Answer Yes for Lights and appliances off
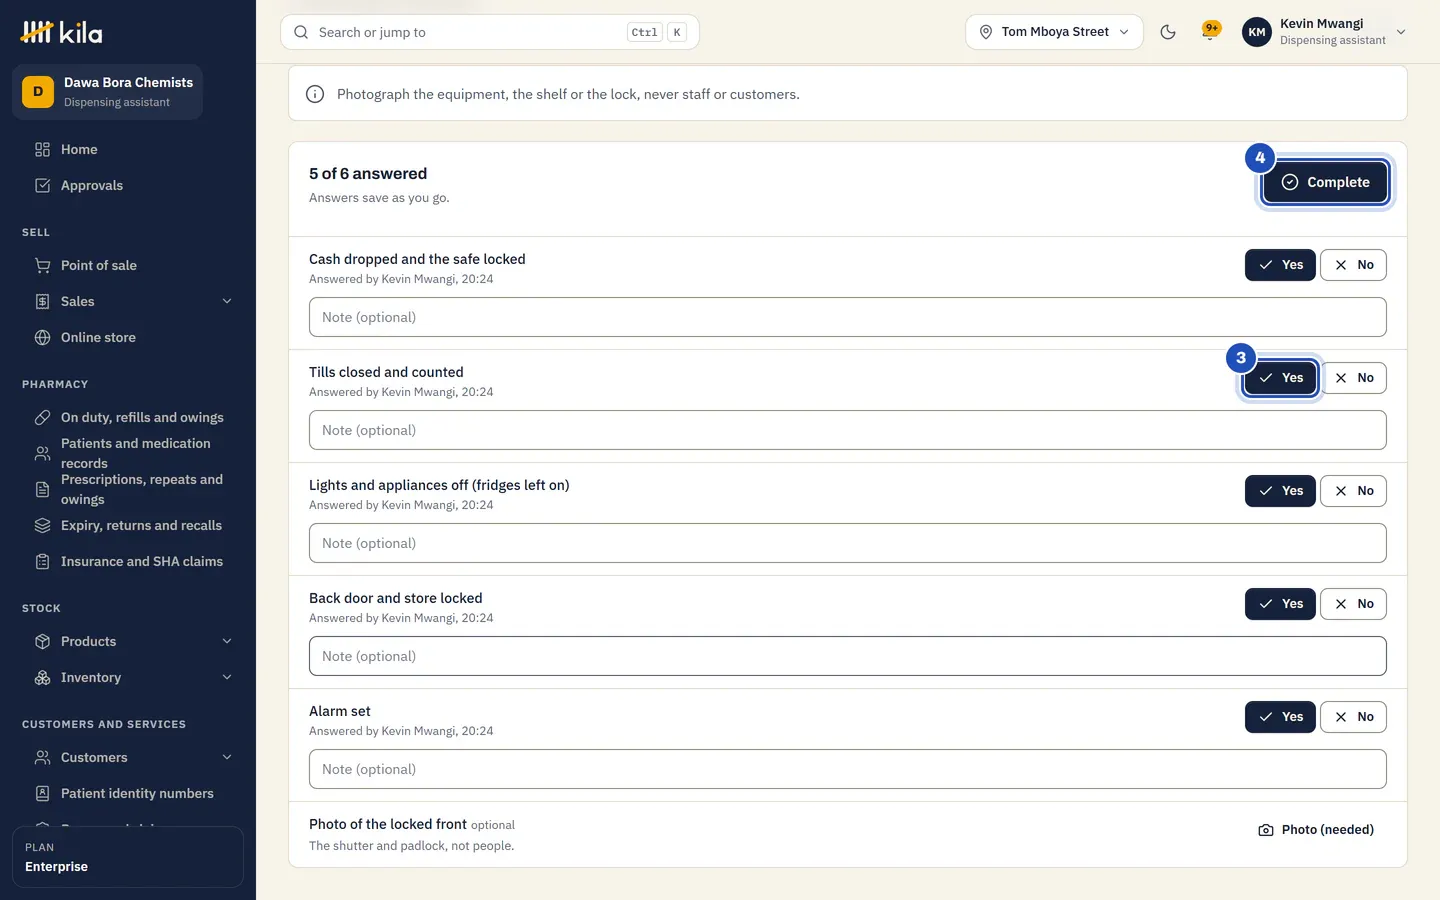 [1280, 491]
